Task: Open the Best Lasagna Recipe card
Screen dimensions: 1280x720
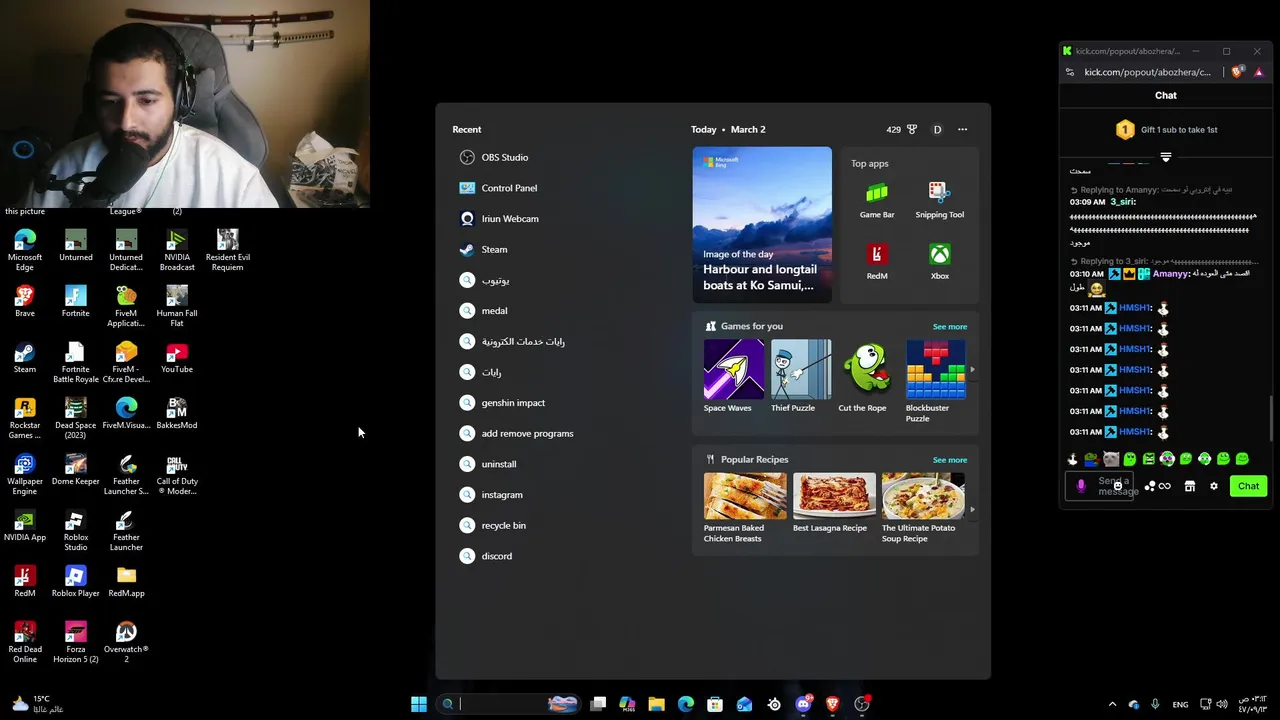Action: [x=834, y=504]
